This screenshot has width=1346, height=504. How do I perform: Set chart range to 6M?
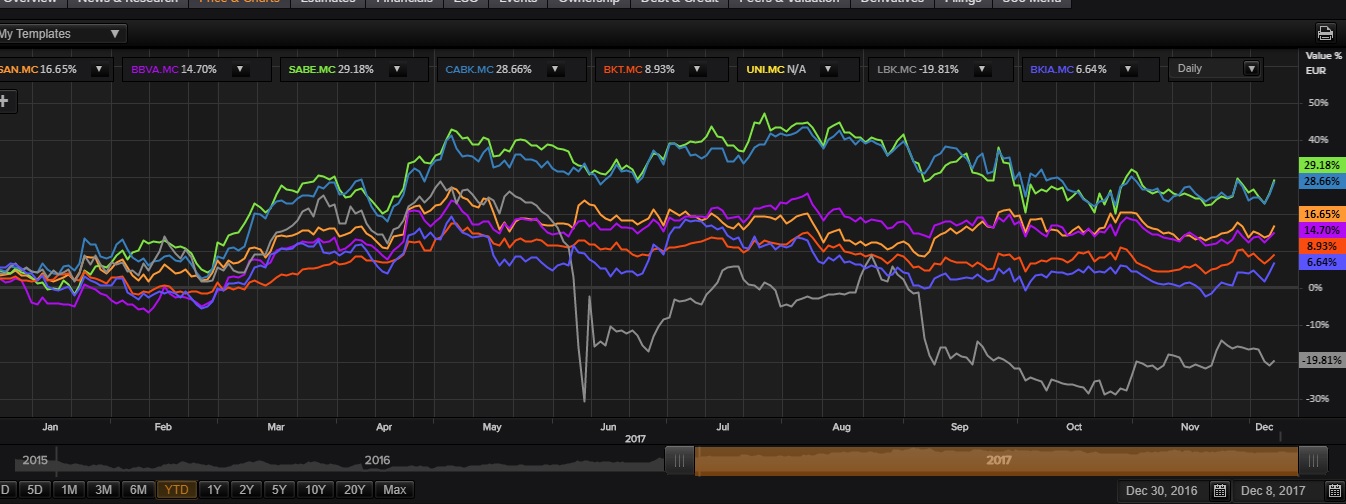point(138,490)
